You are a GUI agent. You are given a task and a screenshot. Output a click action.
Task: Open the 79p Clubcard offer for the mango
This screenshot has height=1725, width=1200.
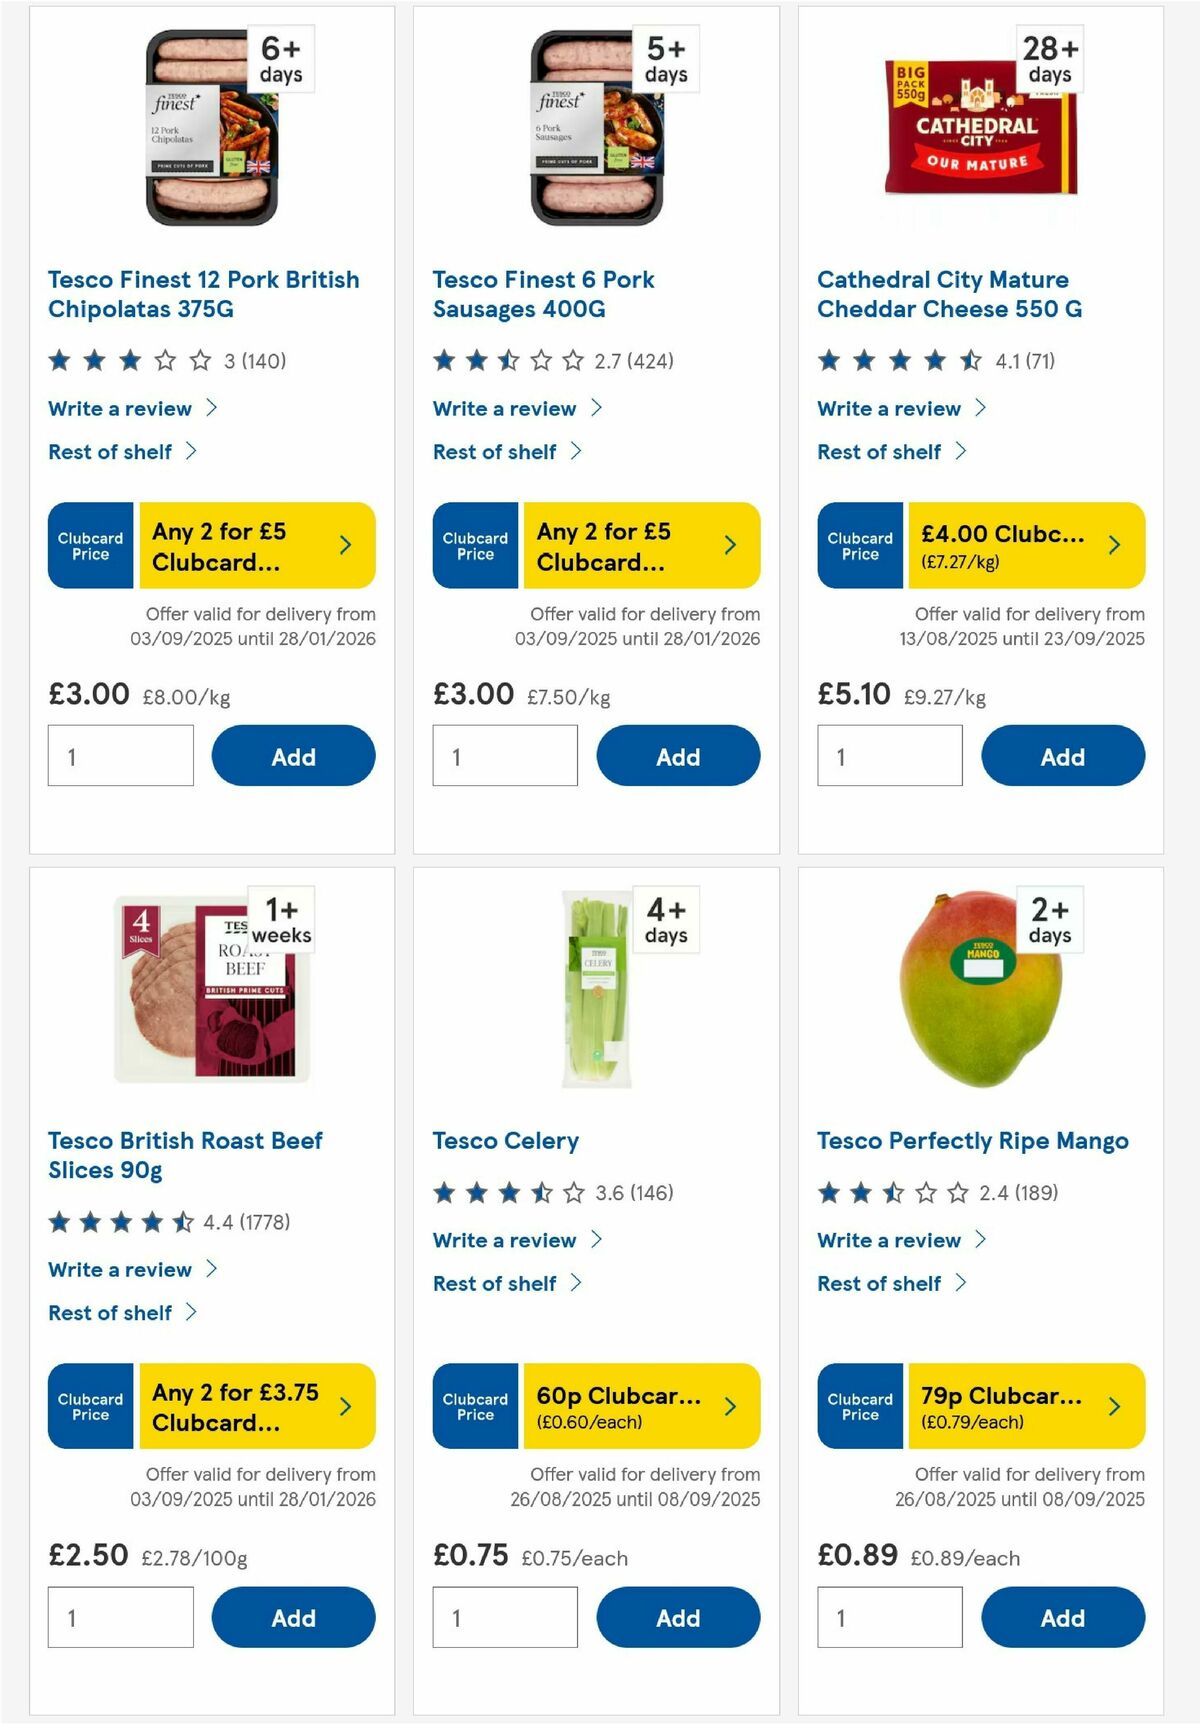[1017, 1406]
